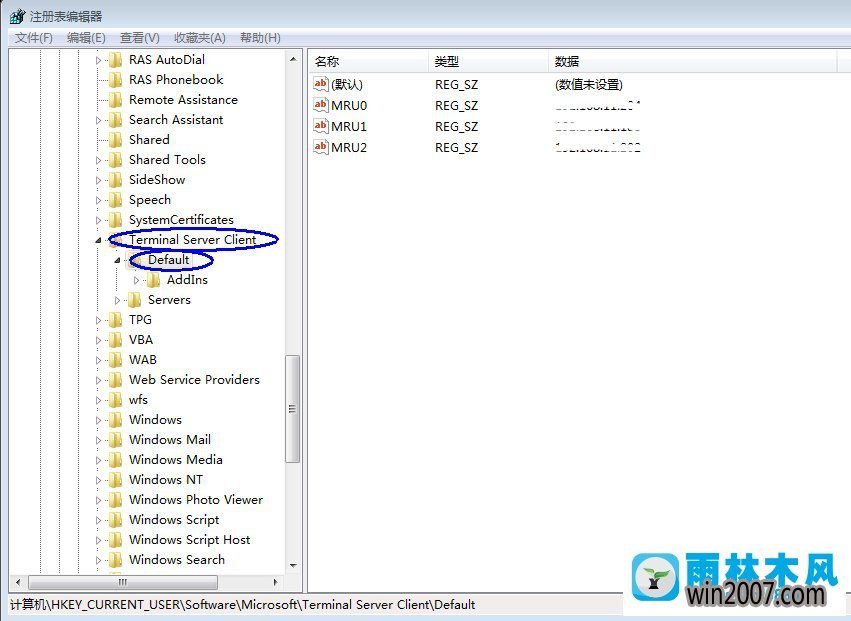Select the Windows key label

[x=155, y=420]
